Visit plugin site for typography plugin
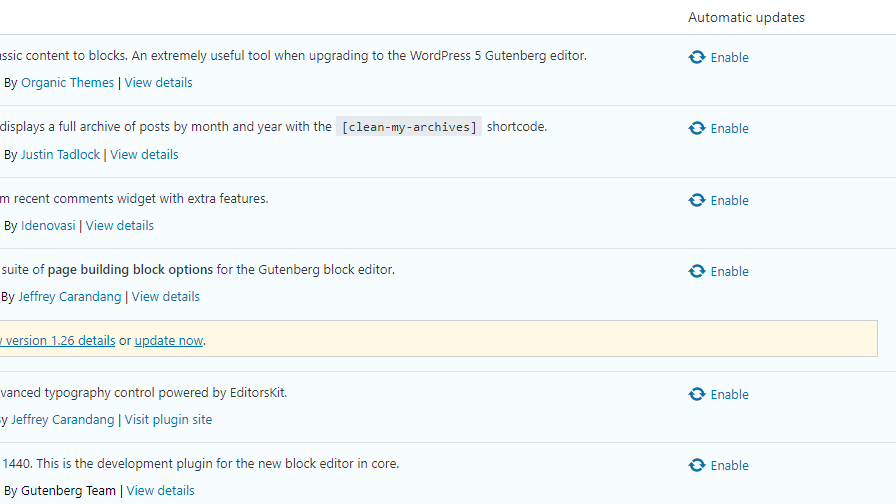 (168, 420)
